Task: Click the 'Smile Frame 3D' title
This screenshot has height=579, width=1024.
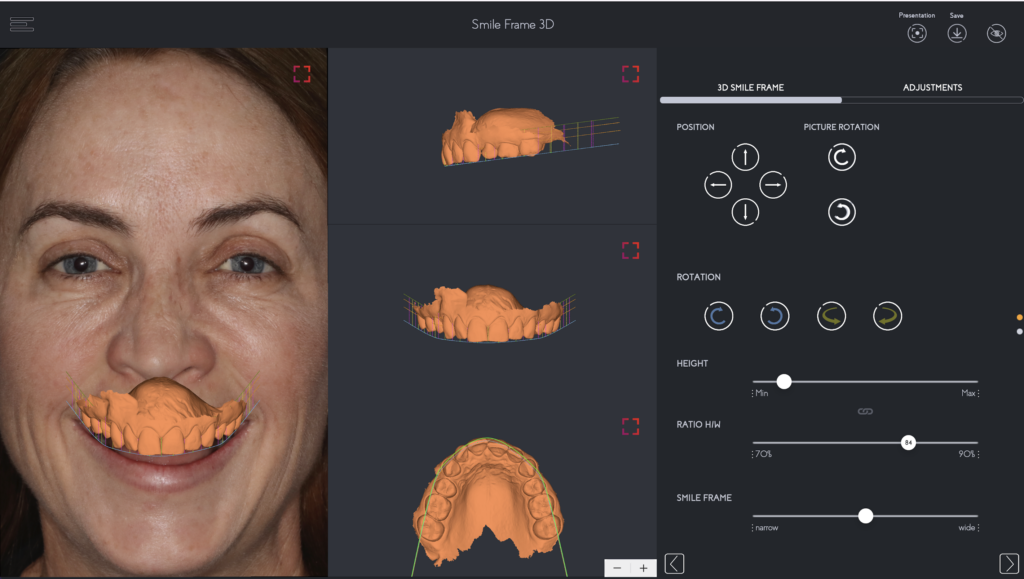Action: pos(513,25)
